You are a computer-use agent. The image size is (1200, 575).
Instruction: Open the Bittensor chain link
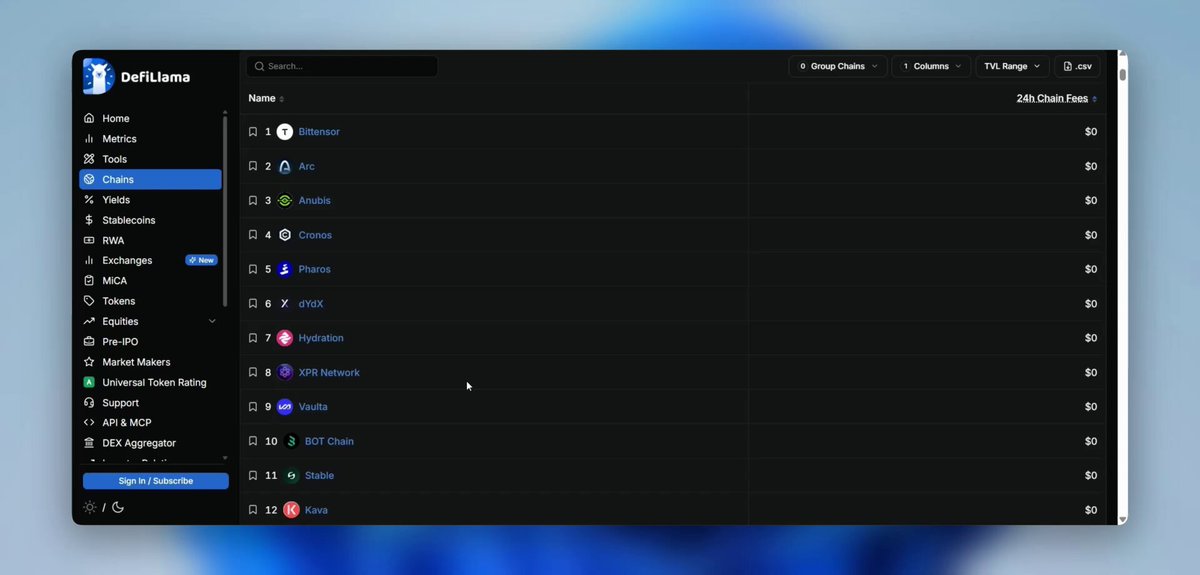319,132
